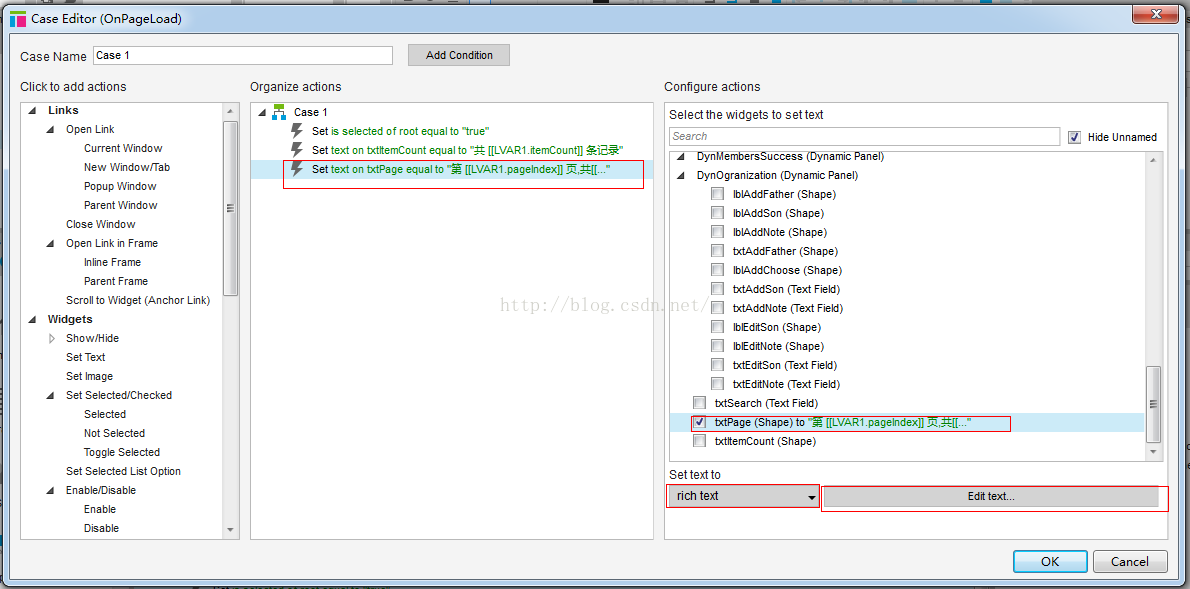Confirm with the OK button
Screen dimensions: 1190x589
(x=1050, y=562)
